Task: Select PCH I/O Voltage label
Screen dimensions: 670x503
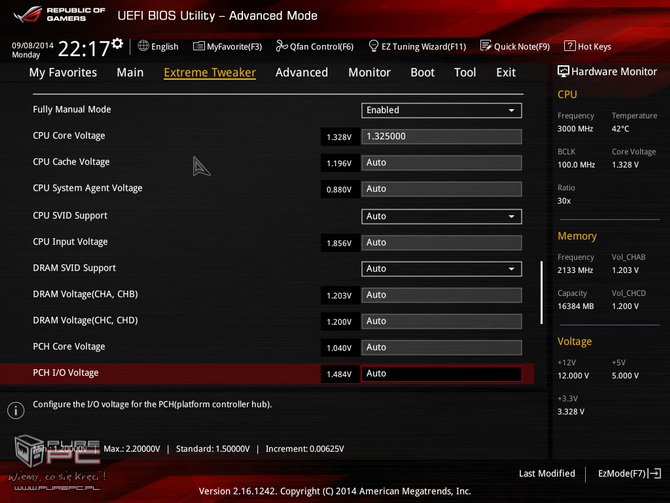Action: [x=65, y=373]
